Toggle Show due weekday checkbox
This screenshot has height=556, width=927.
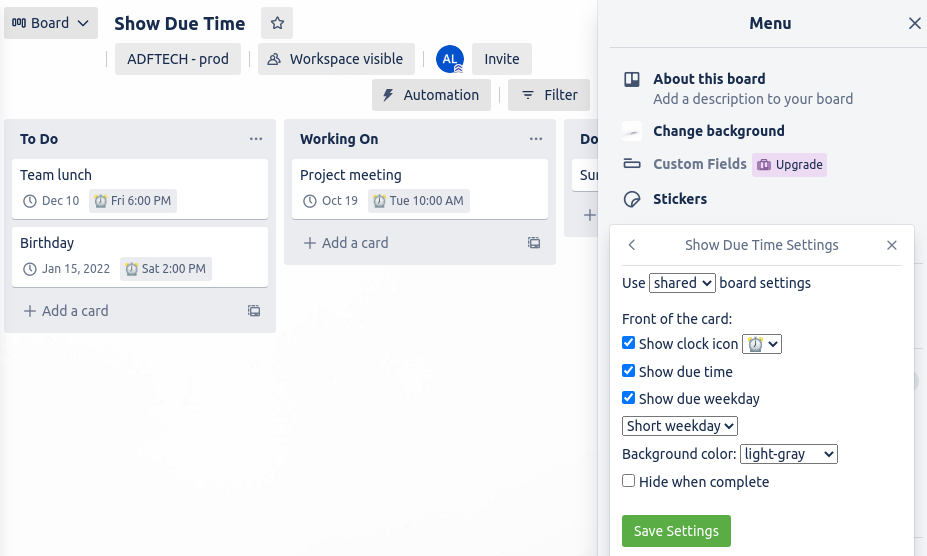[628, 397]
